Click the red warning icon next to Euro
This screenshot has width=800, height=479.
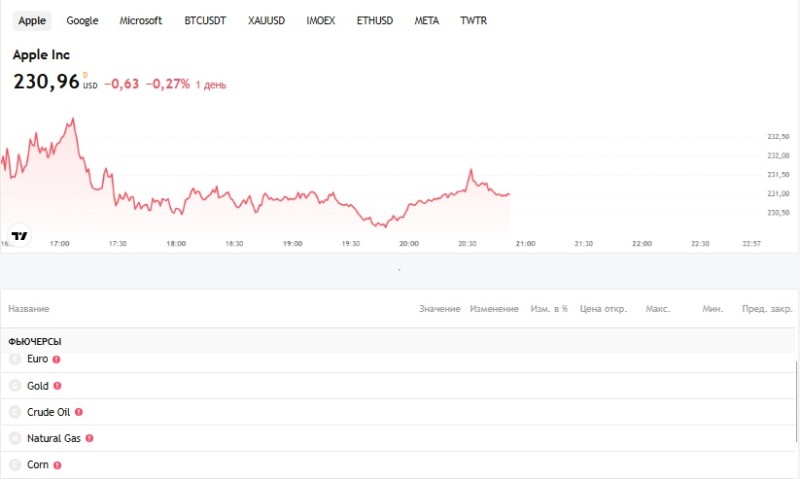[x=57, y=360]
